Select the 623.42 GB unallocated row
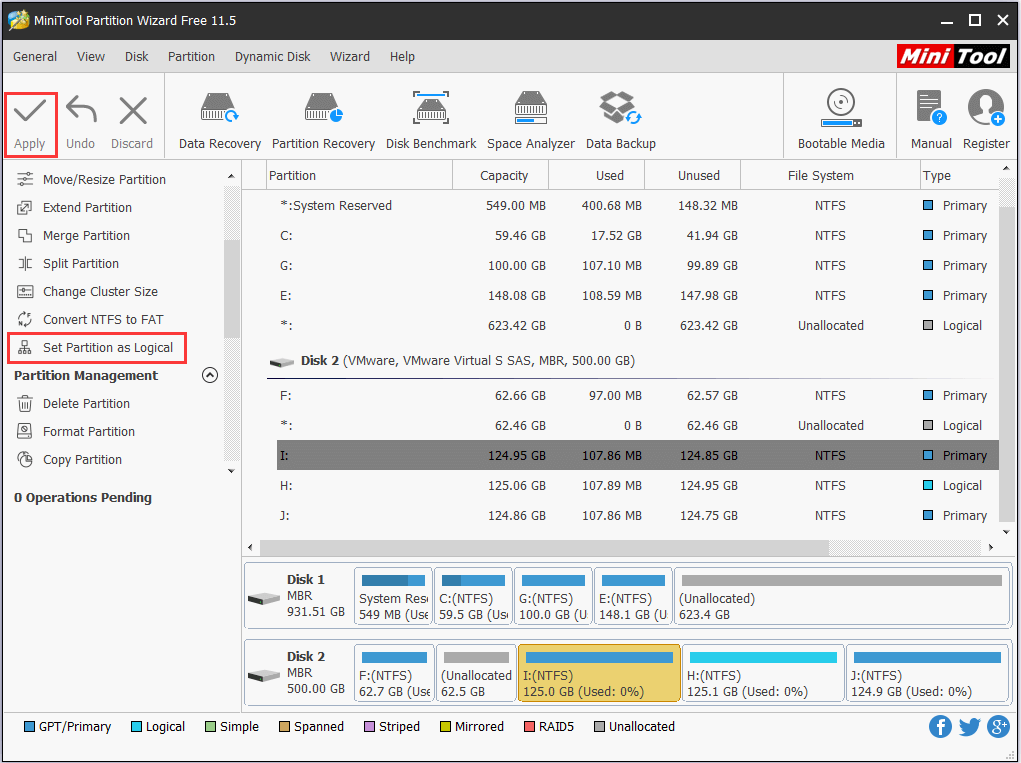 coord(637,326)
